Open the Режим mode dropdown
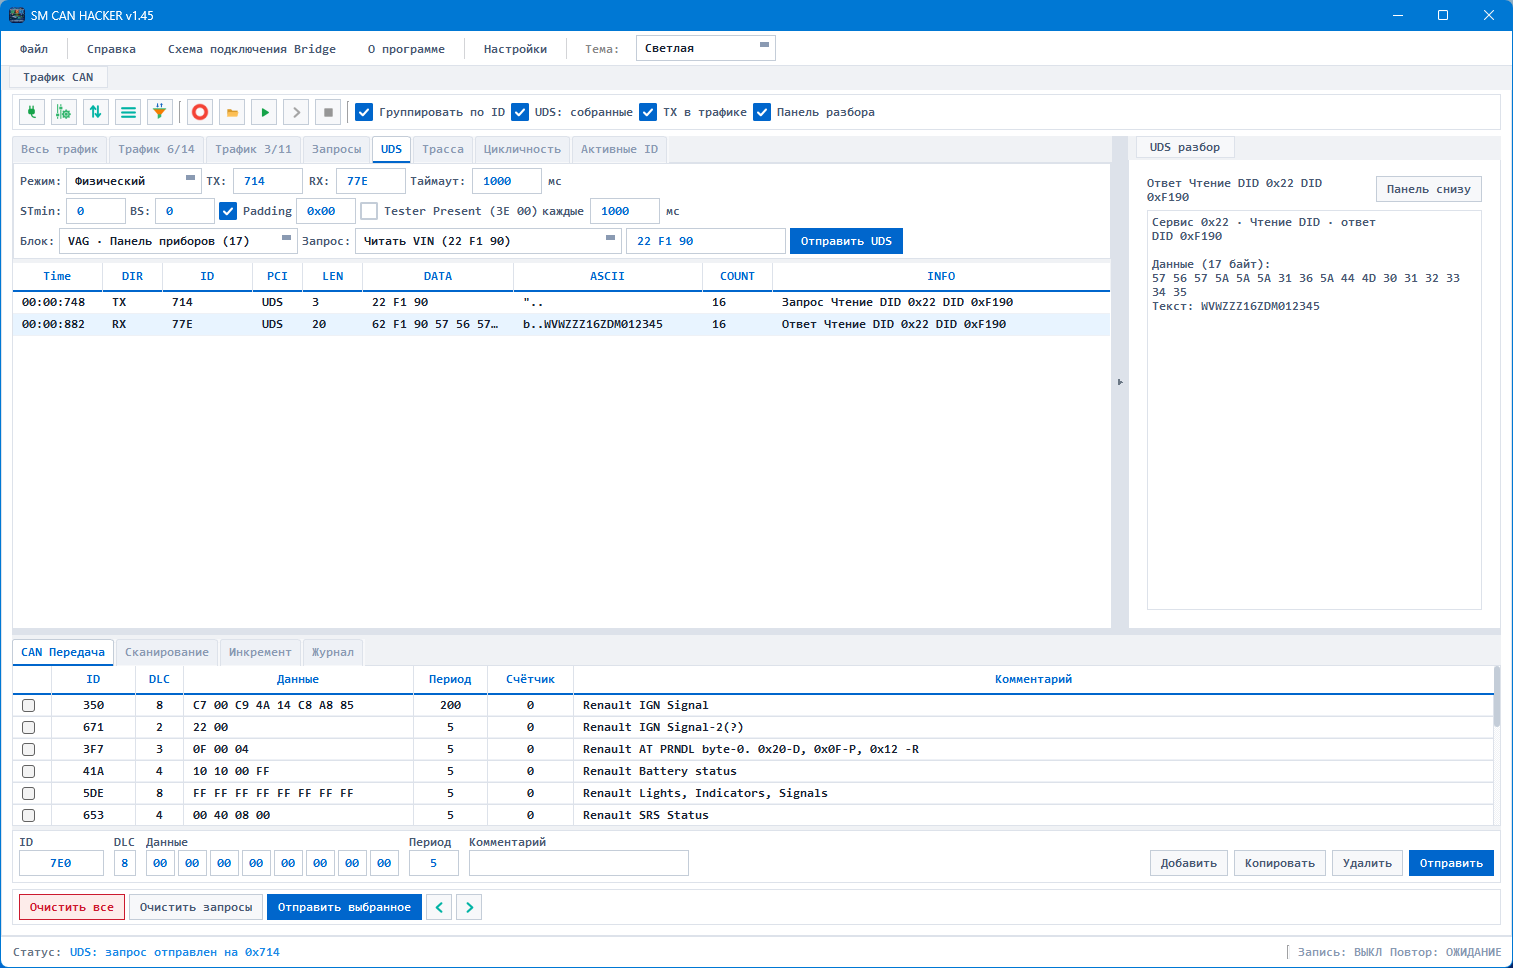1513x968 pixels. click(x=134, y=181)
